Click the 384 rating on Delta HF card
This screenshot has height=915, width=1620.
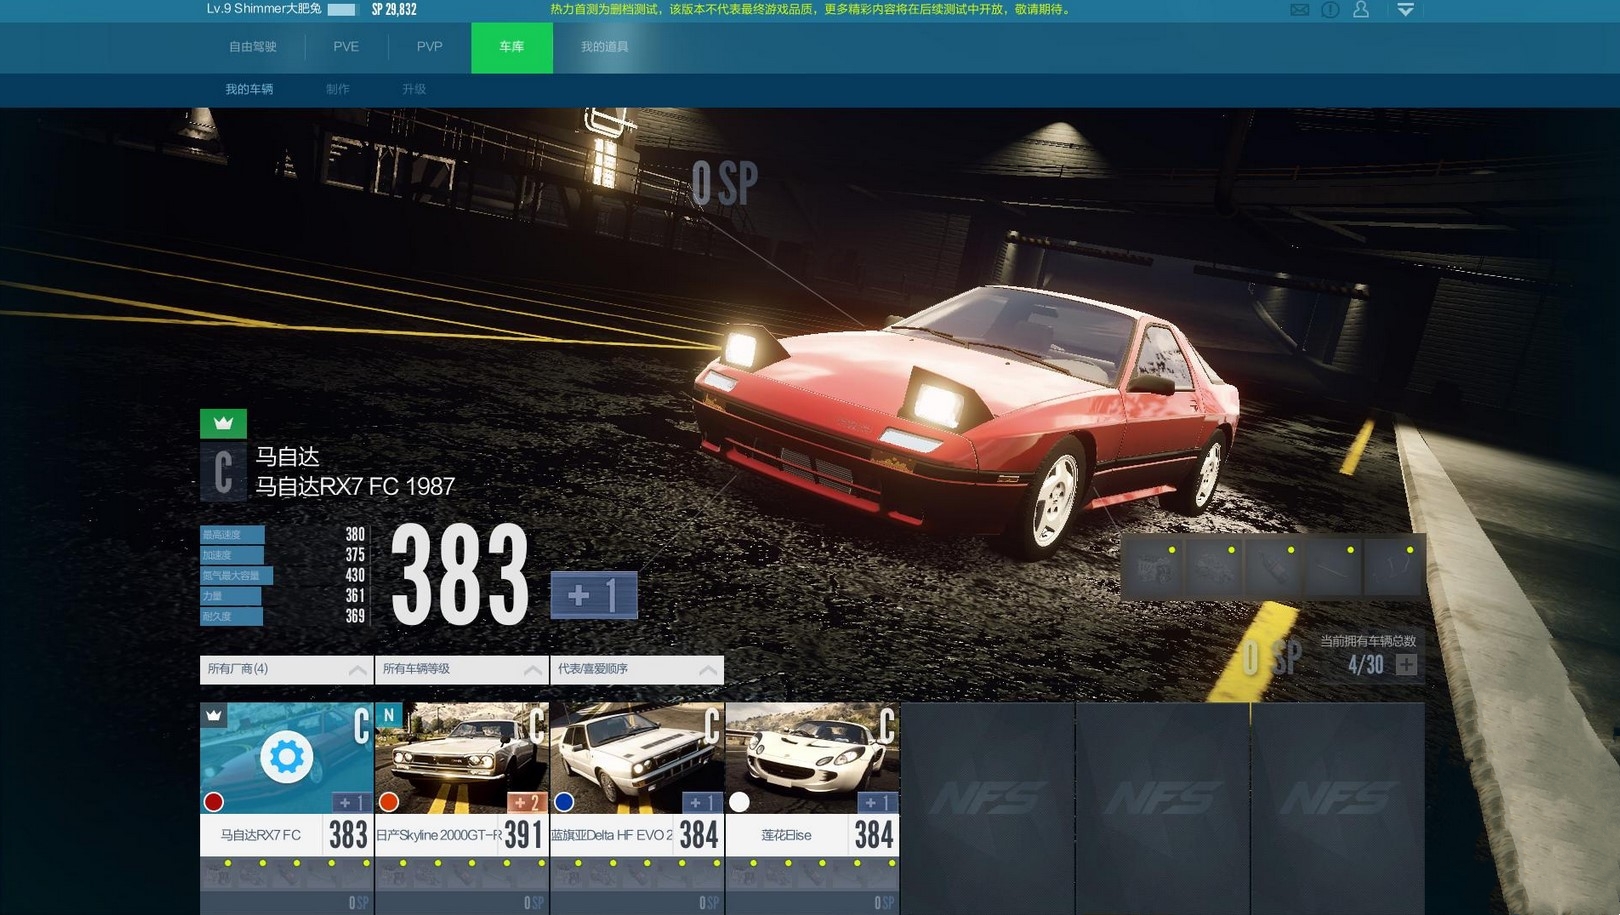tap(698, 834)
